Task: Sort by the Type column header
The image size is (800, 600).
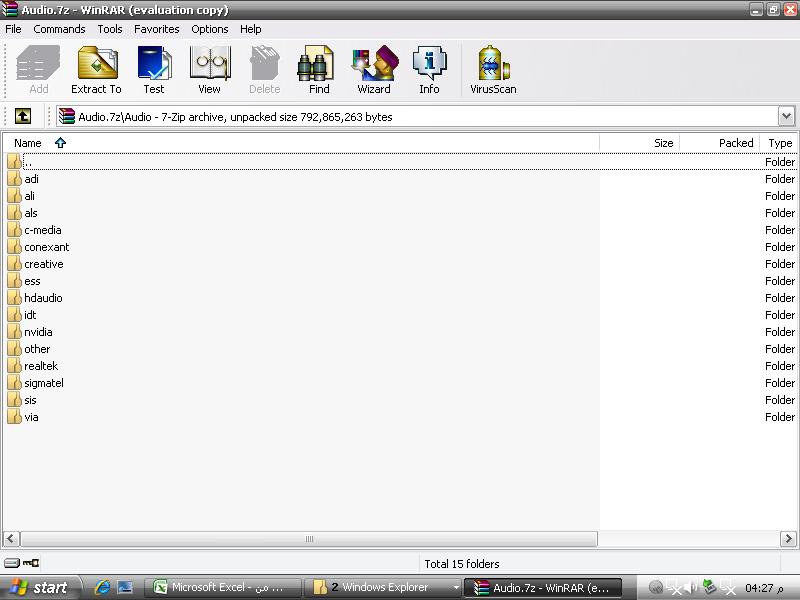Action: [x=779, y=143]
